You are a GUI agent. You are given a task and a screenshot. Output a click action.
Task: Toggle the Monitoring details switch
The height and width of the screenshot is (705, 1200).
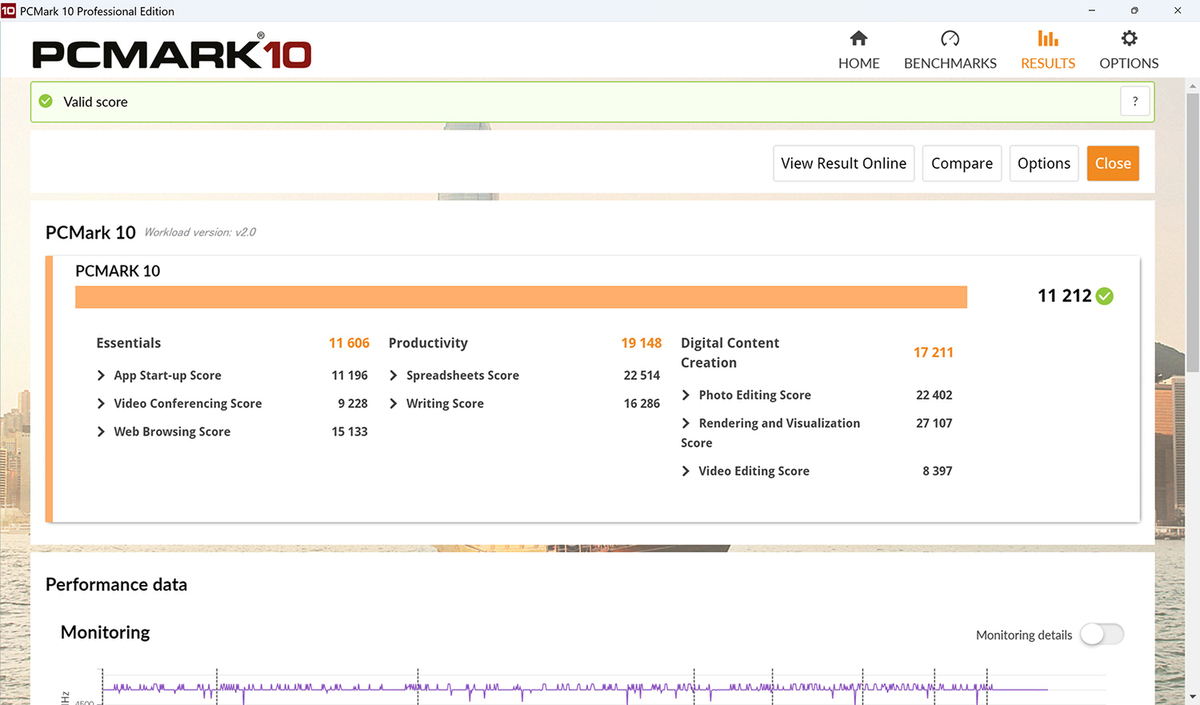click(1101, 634)
